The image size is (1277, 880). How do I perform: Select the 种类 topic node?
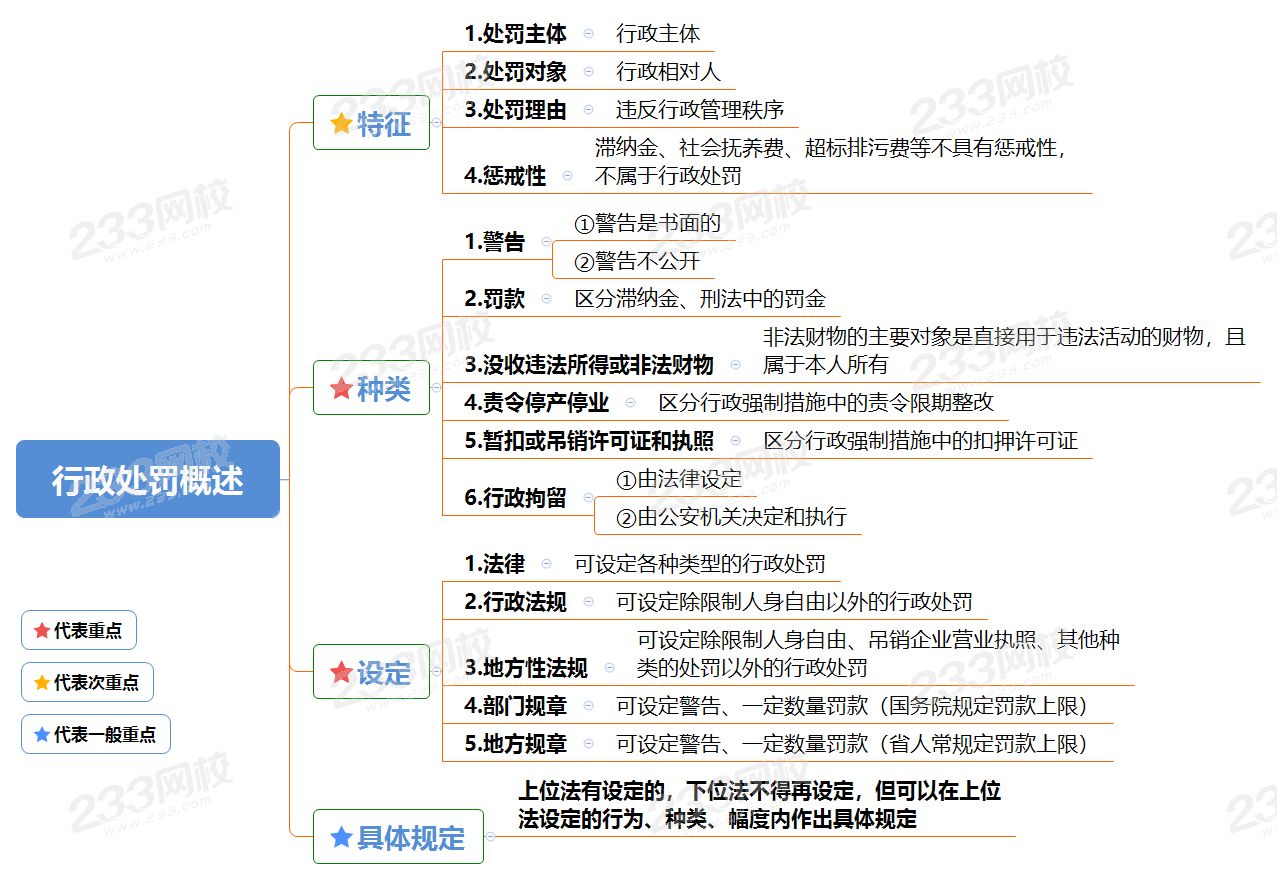(x=371, y=388)
